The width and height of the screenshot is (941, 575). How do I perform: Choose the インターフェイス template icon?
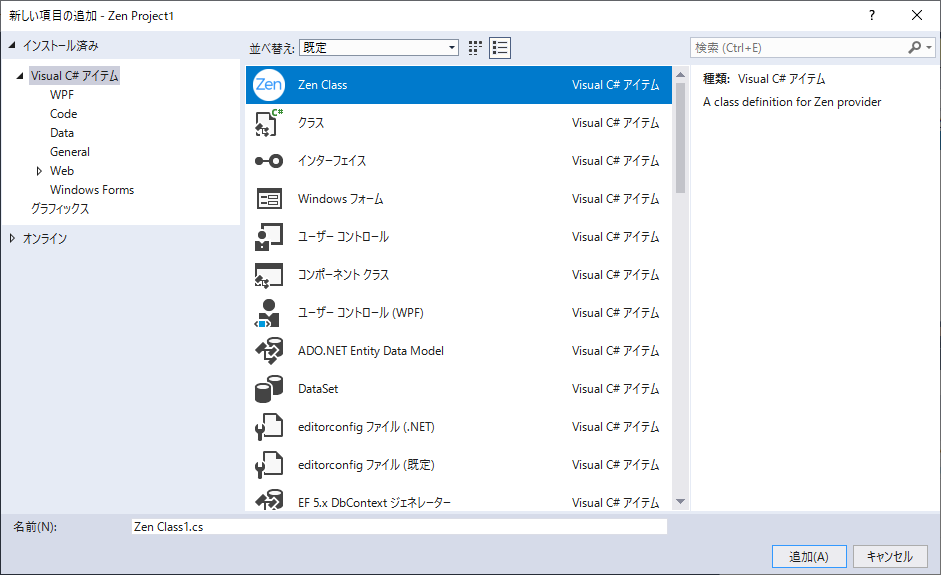click(x=269, y=161)
